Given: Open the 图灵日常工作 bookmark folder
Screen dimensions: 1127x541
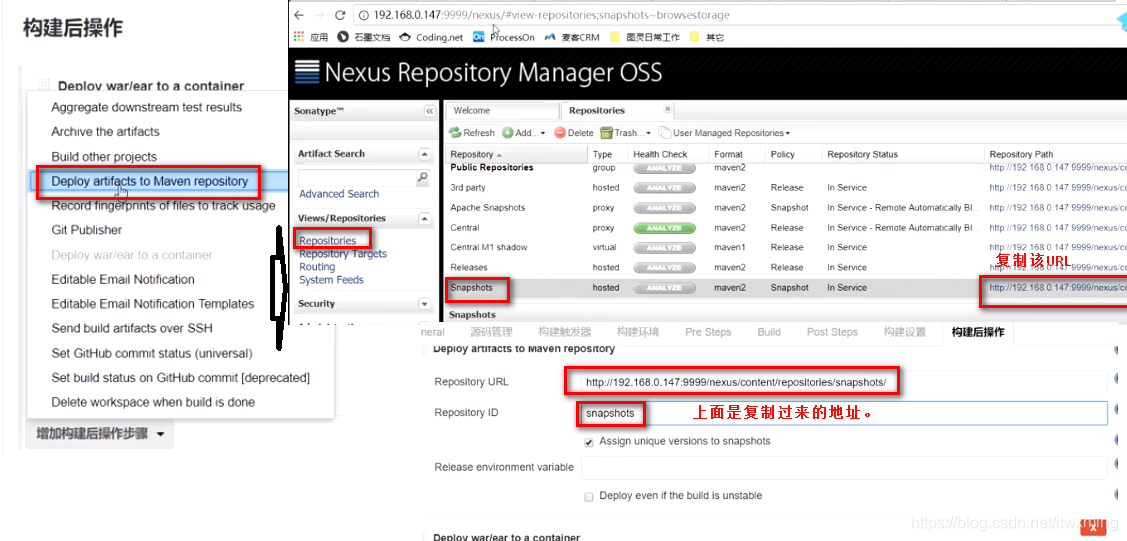Looking at the screenshot, I should point(645,37).
